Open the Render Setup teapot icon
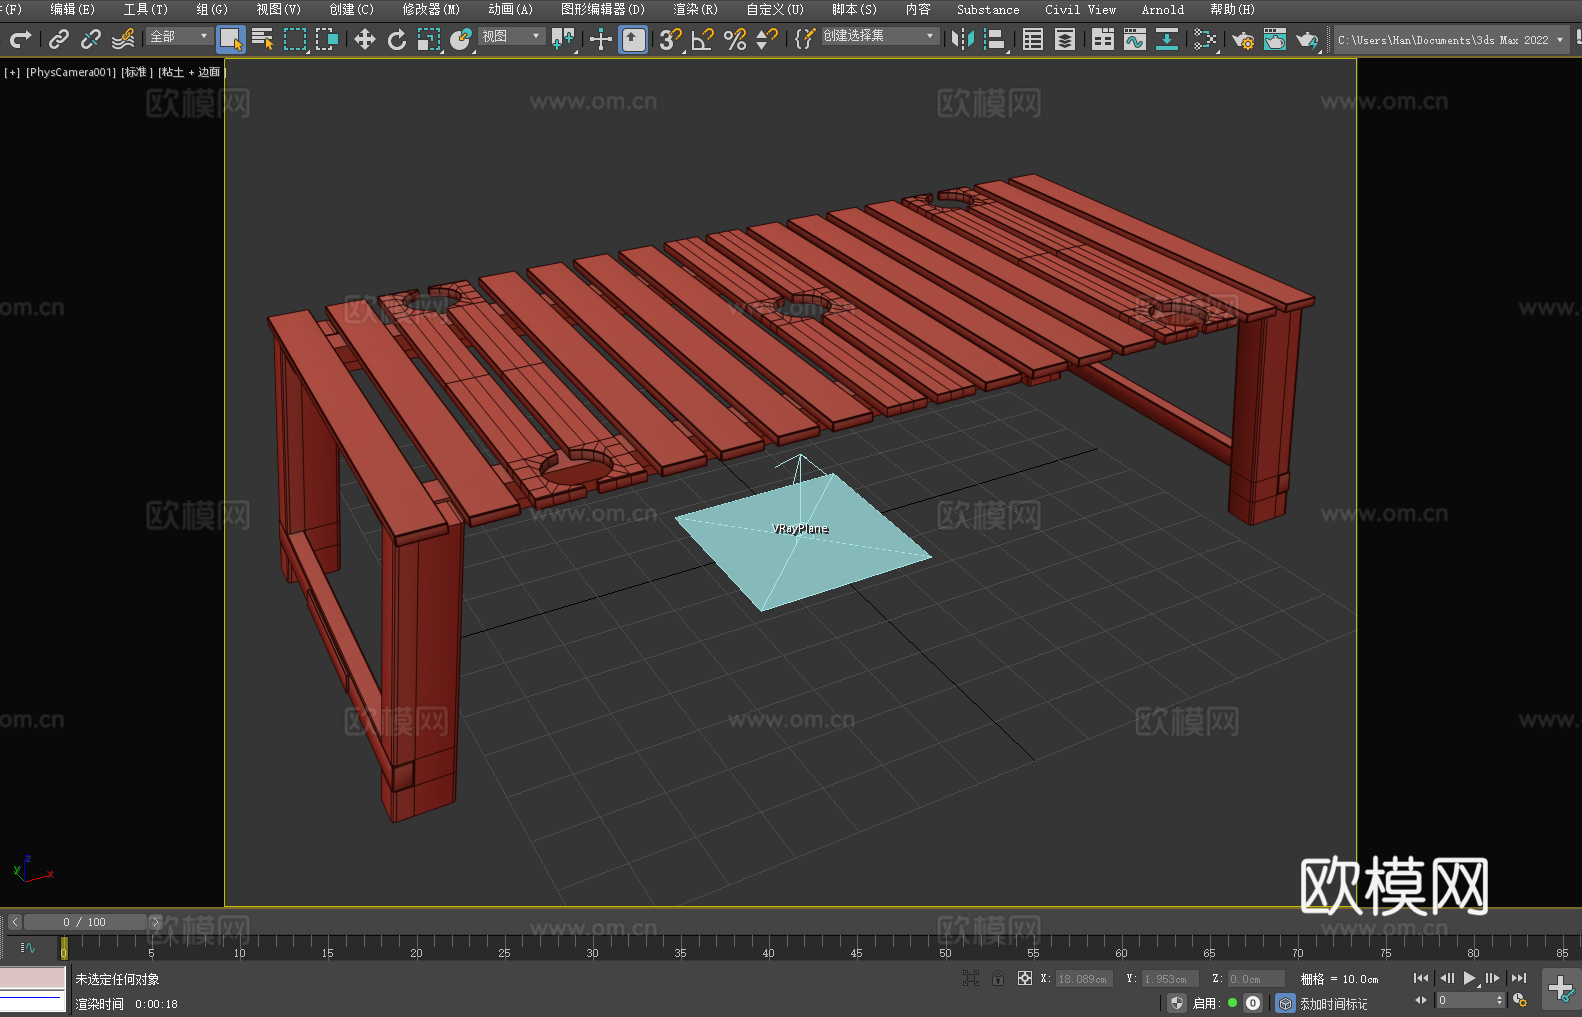Viewport: 1582px width, 1017px height. tap(1242, 39)
